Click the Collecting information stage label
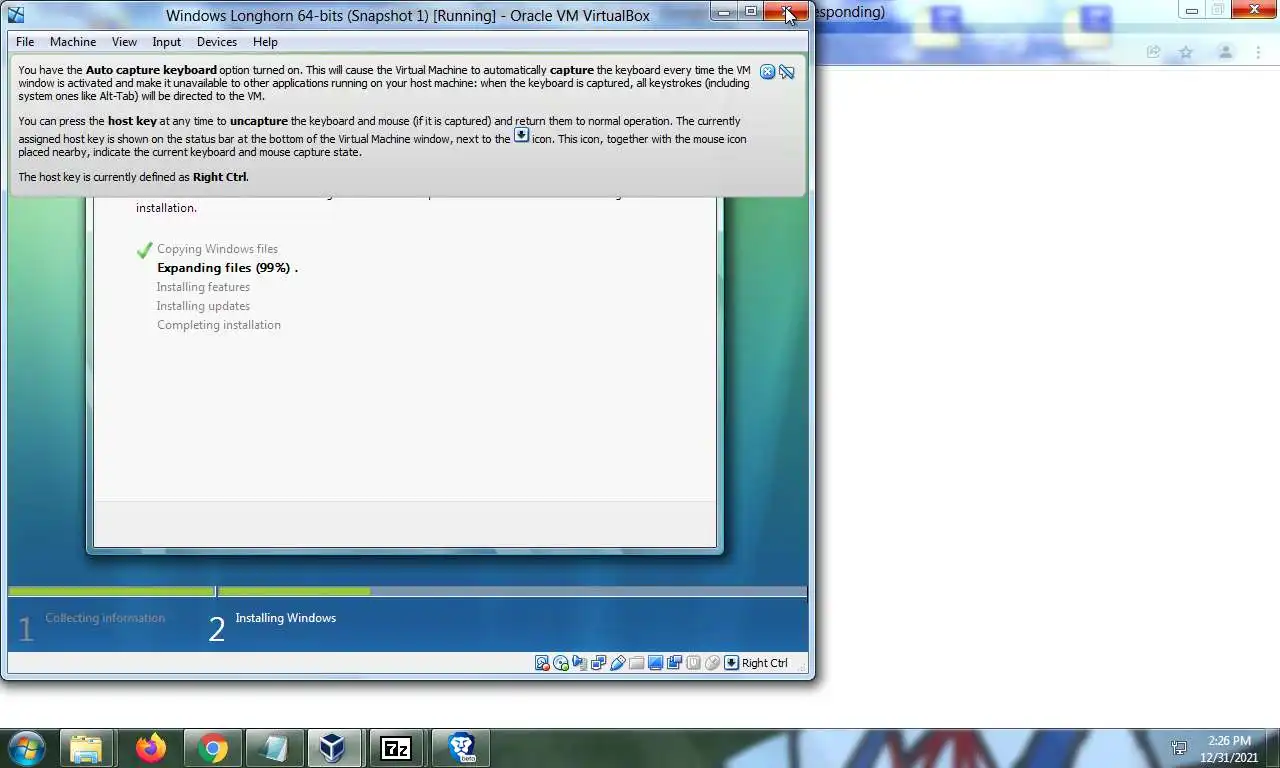 (x=105, y=618)
